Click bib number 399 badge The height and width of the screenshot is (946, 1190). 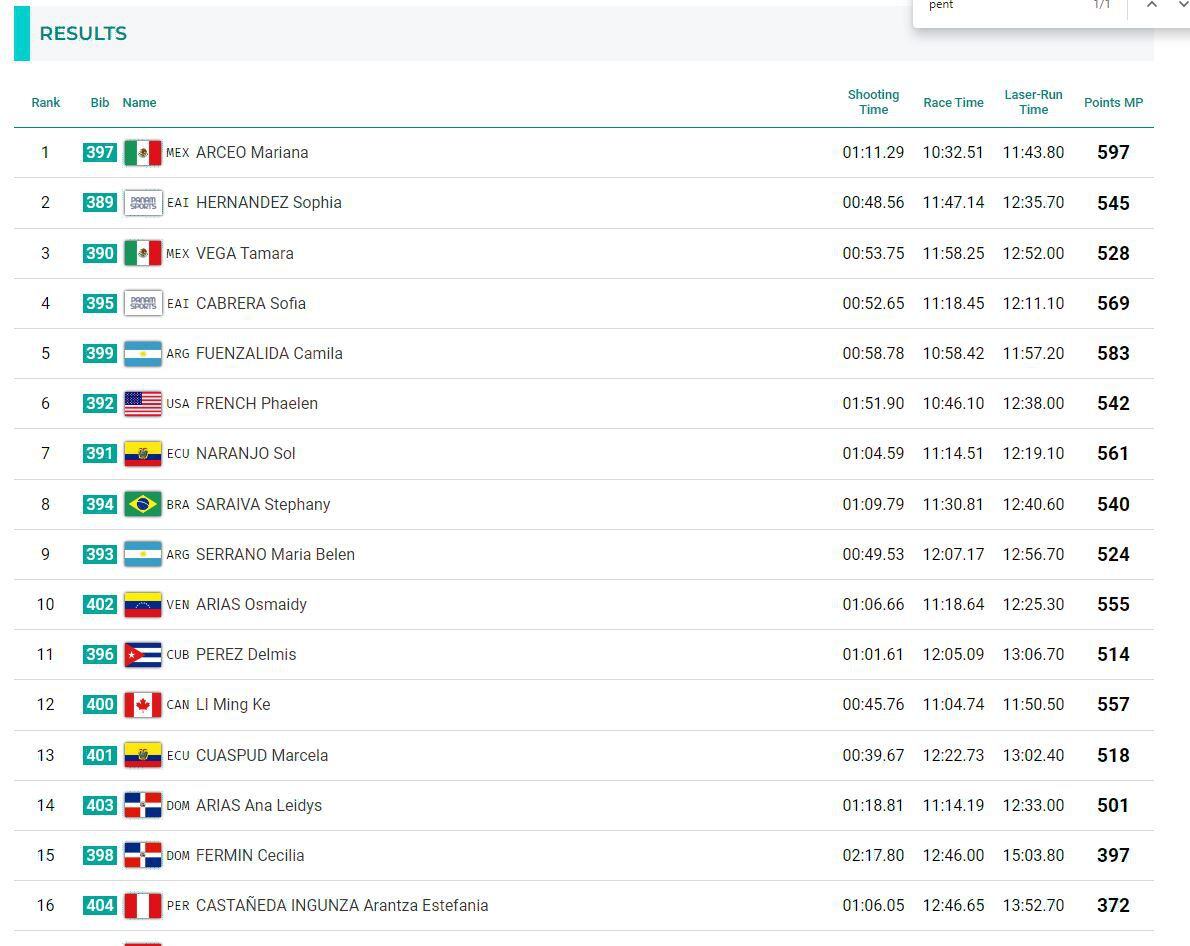tap(99, 353)
